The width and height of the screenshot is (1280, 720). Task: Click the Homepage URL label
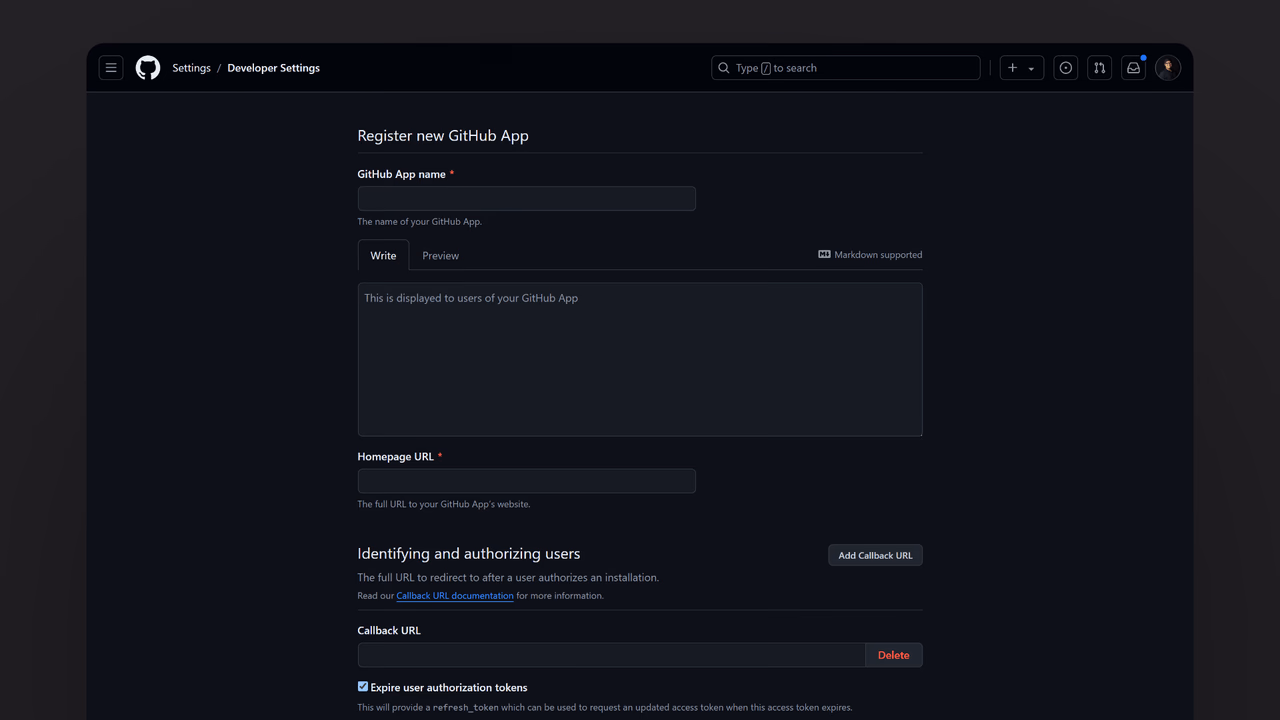coord(396,457)
